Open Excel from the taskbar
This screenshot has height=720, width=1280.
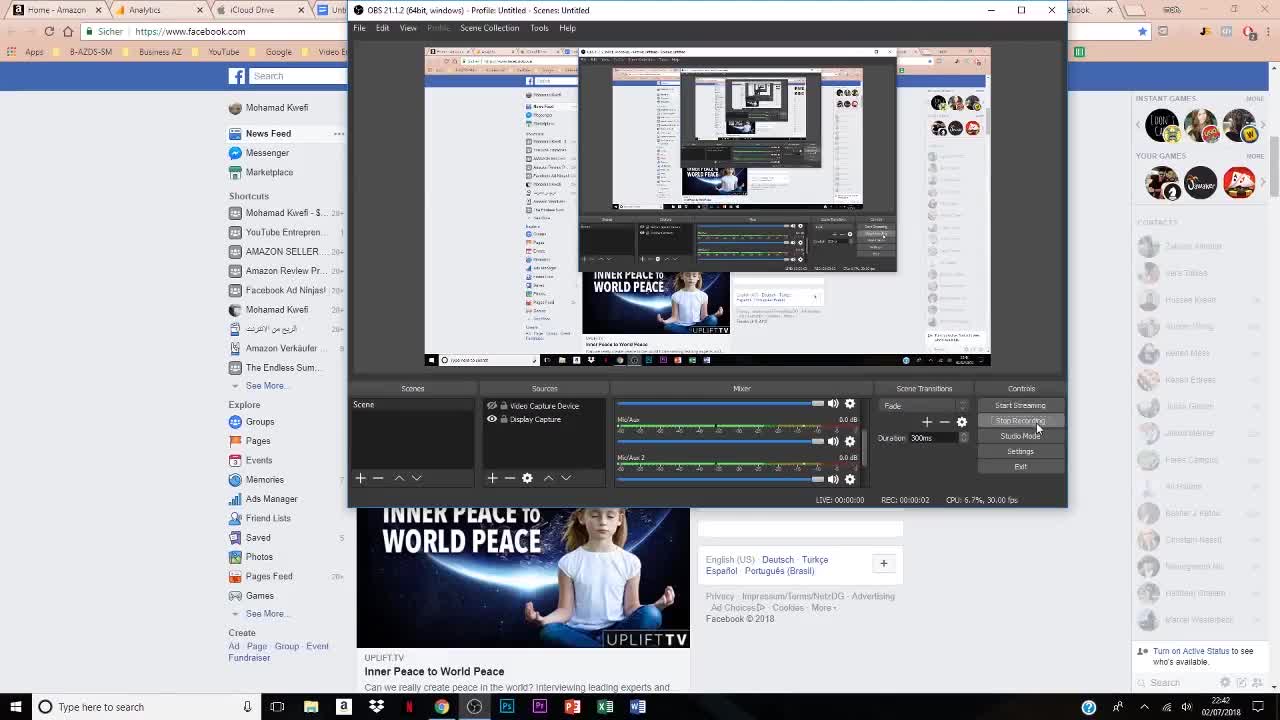pyautogui.click(x=605, y=707)
